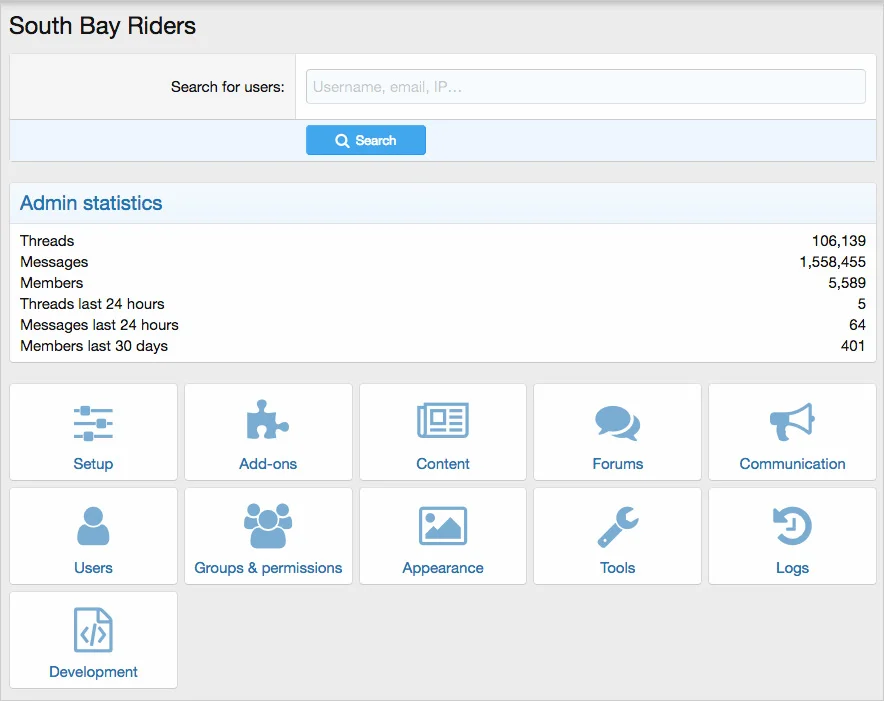
Task: Open the Users person icon
Action: click(93, 526)
